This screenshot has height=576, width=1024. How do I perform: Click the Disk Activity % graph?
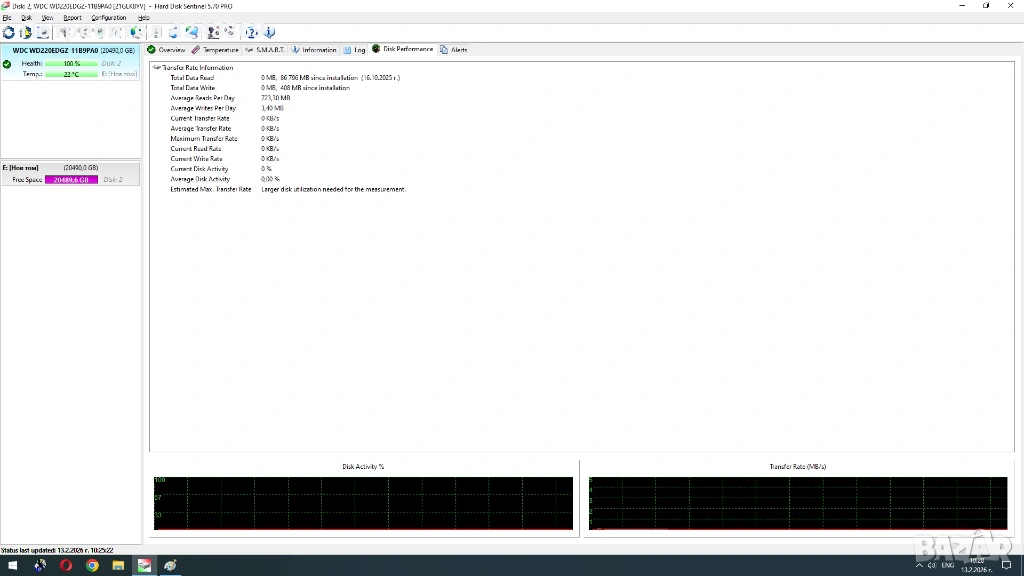(363, 503)
